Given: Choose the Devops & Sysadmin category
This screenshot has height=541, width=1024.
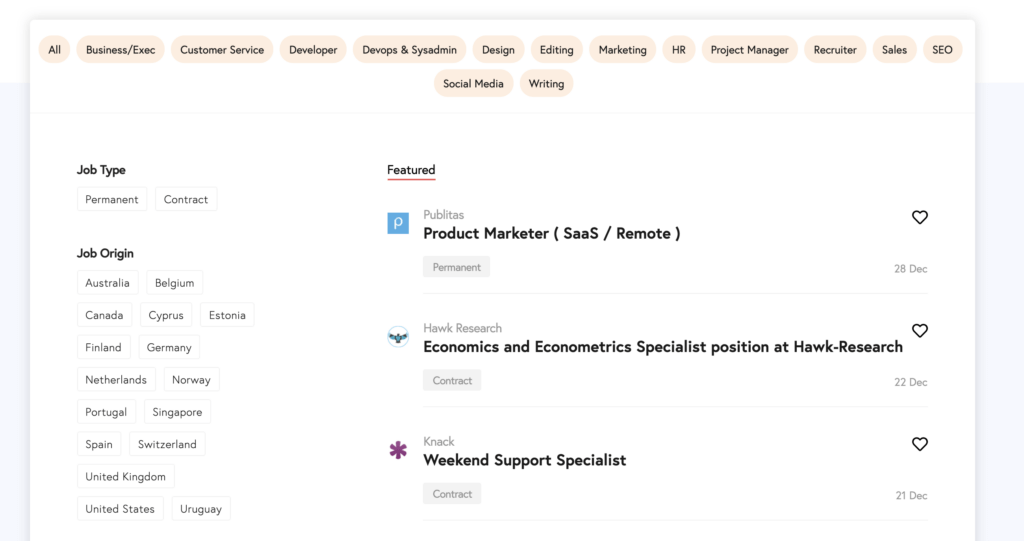Looking at the screenshot, I should coord(409,50).
